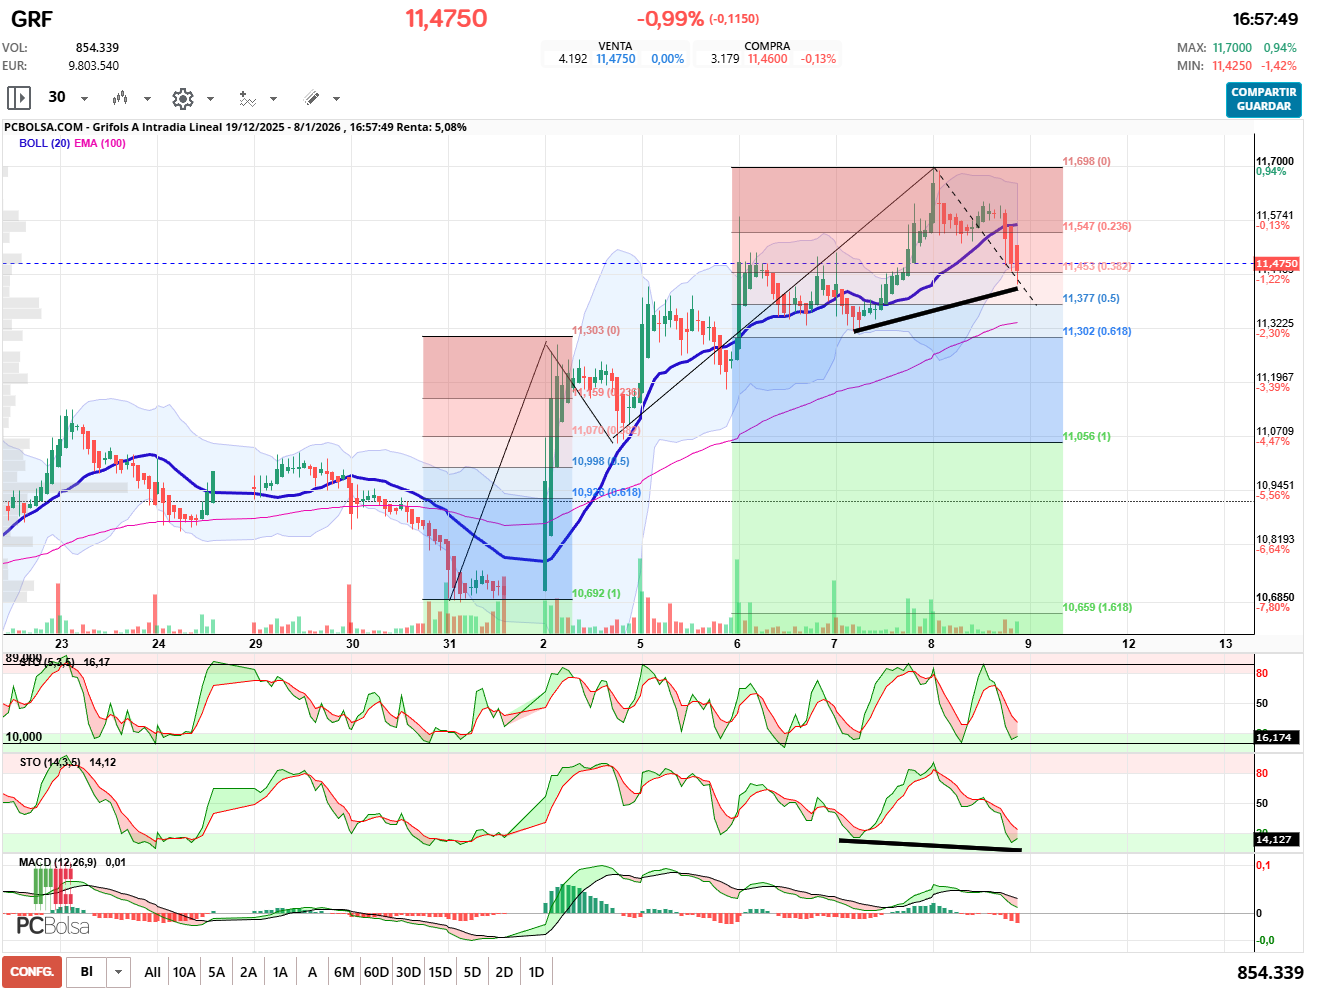1317x993 pixels.
Task: Click the black 16,174 stochastic value tag
Action: (x=1277, y=737)
